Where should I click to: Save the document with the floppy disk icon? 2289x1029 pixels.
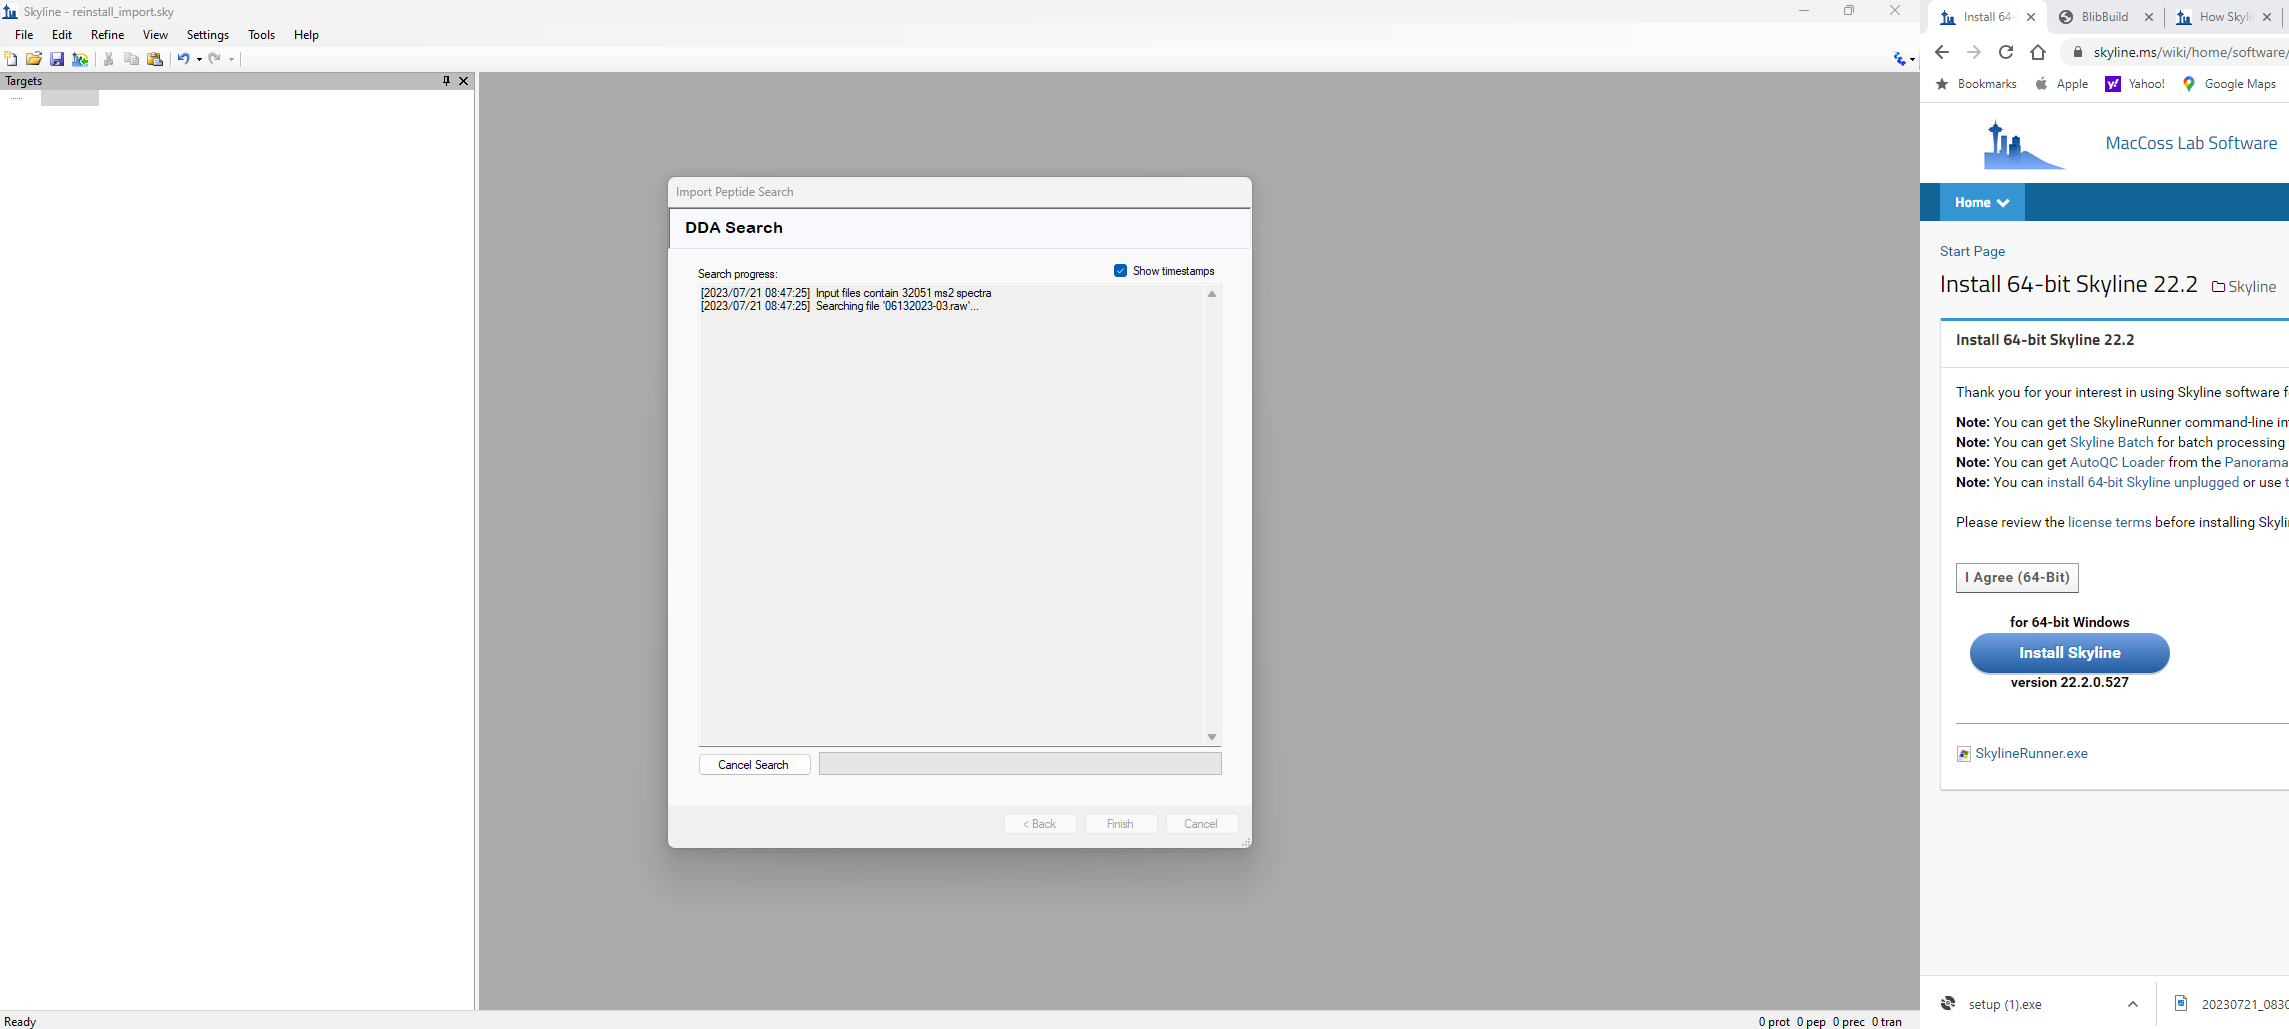57,59
